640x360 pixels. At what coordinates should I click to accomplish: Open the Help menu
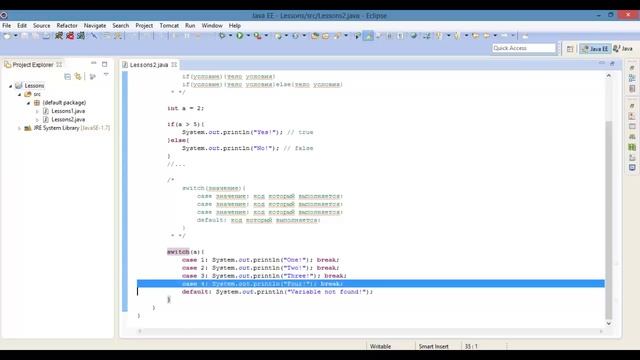[234, 25]
